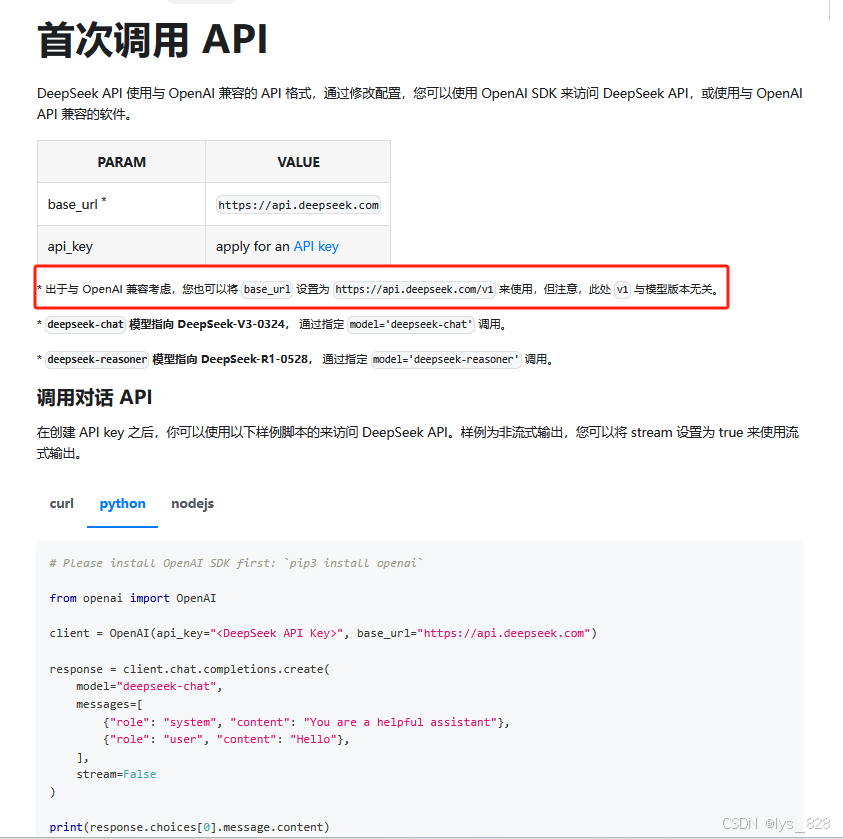Click the deepseek-chat inline code tag
This screenshot has width=843, height=839.
pos(85,325)
